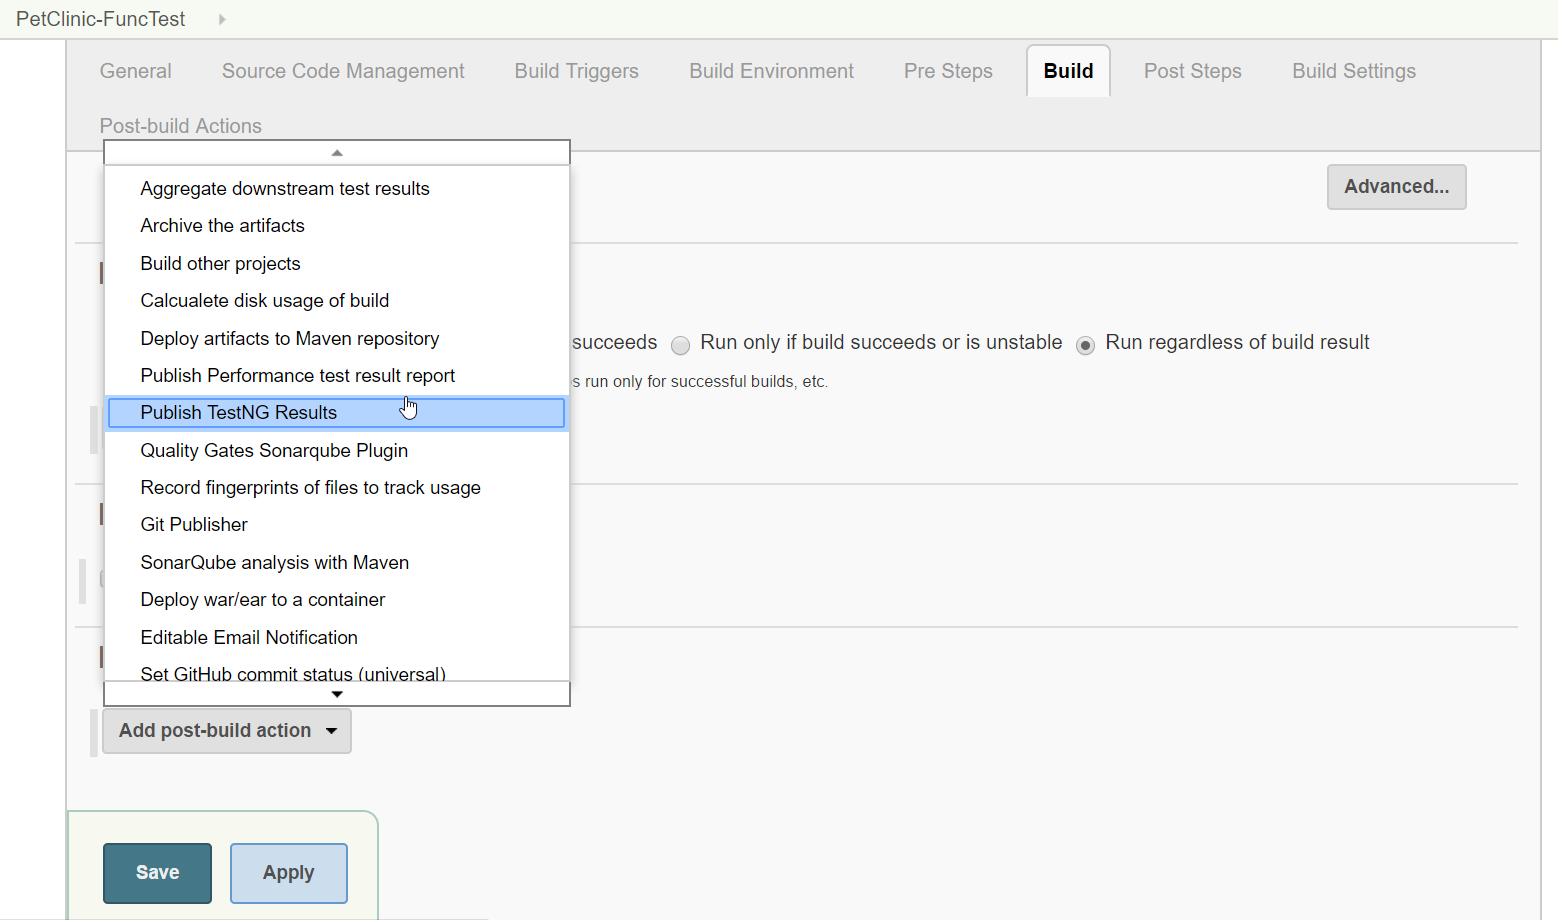Choose Record fingerprints of files to track usage
The height and width of the screenshot is (920, 1558).
coord(337,488)
